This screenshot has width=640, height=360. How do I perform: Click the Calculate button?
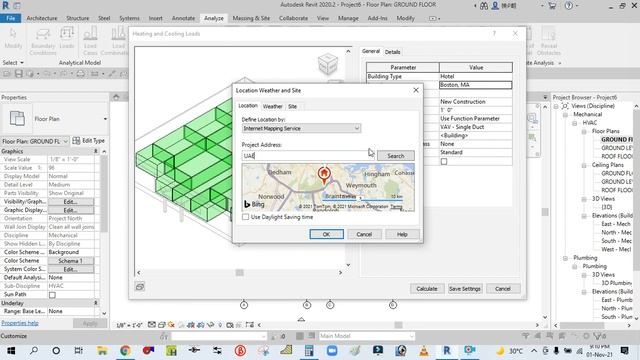(427, 289)
